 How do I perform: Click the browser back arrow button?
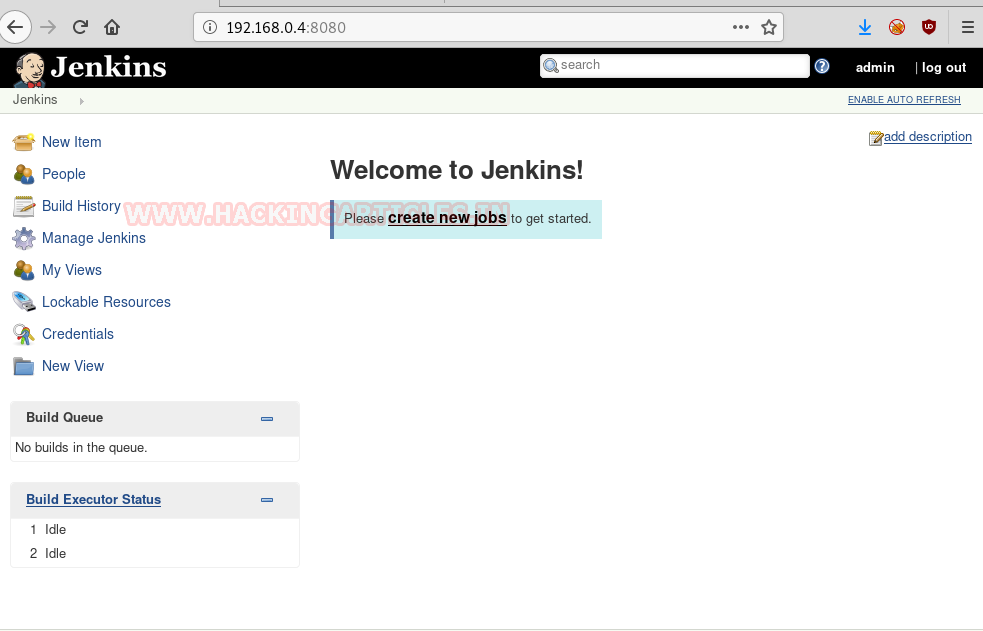tap(15, 27)
